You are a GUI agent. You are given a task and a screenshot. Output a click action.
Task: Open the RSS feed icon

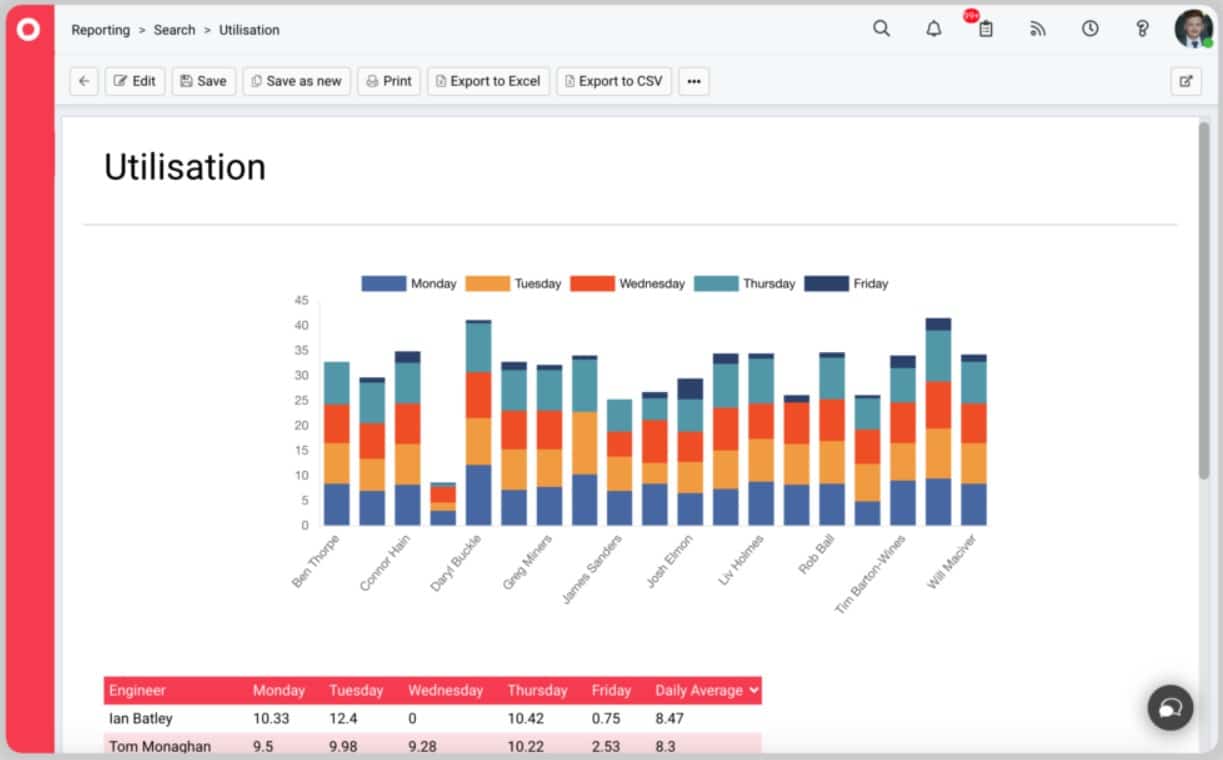pyautogui.click(x=1038, y=29)
